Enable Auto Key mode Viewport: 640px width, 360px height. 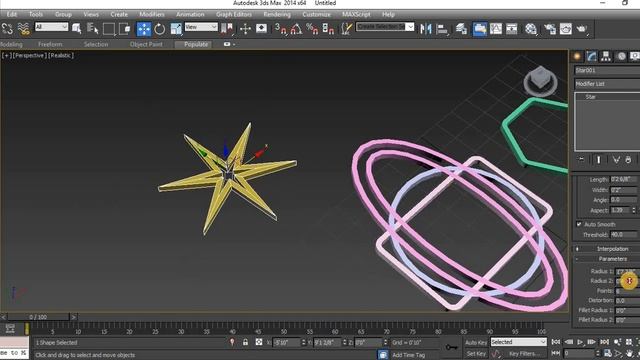tap(476, 342)
